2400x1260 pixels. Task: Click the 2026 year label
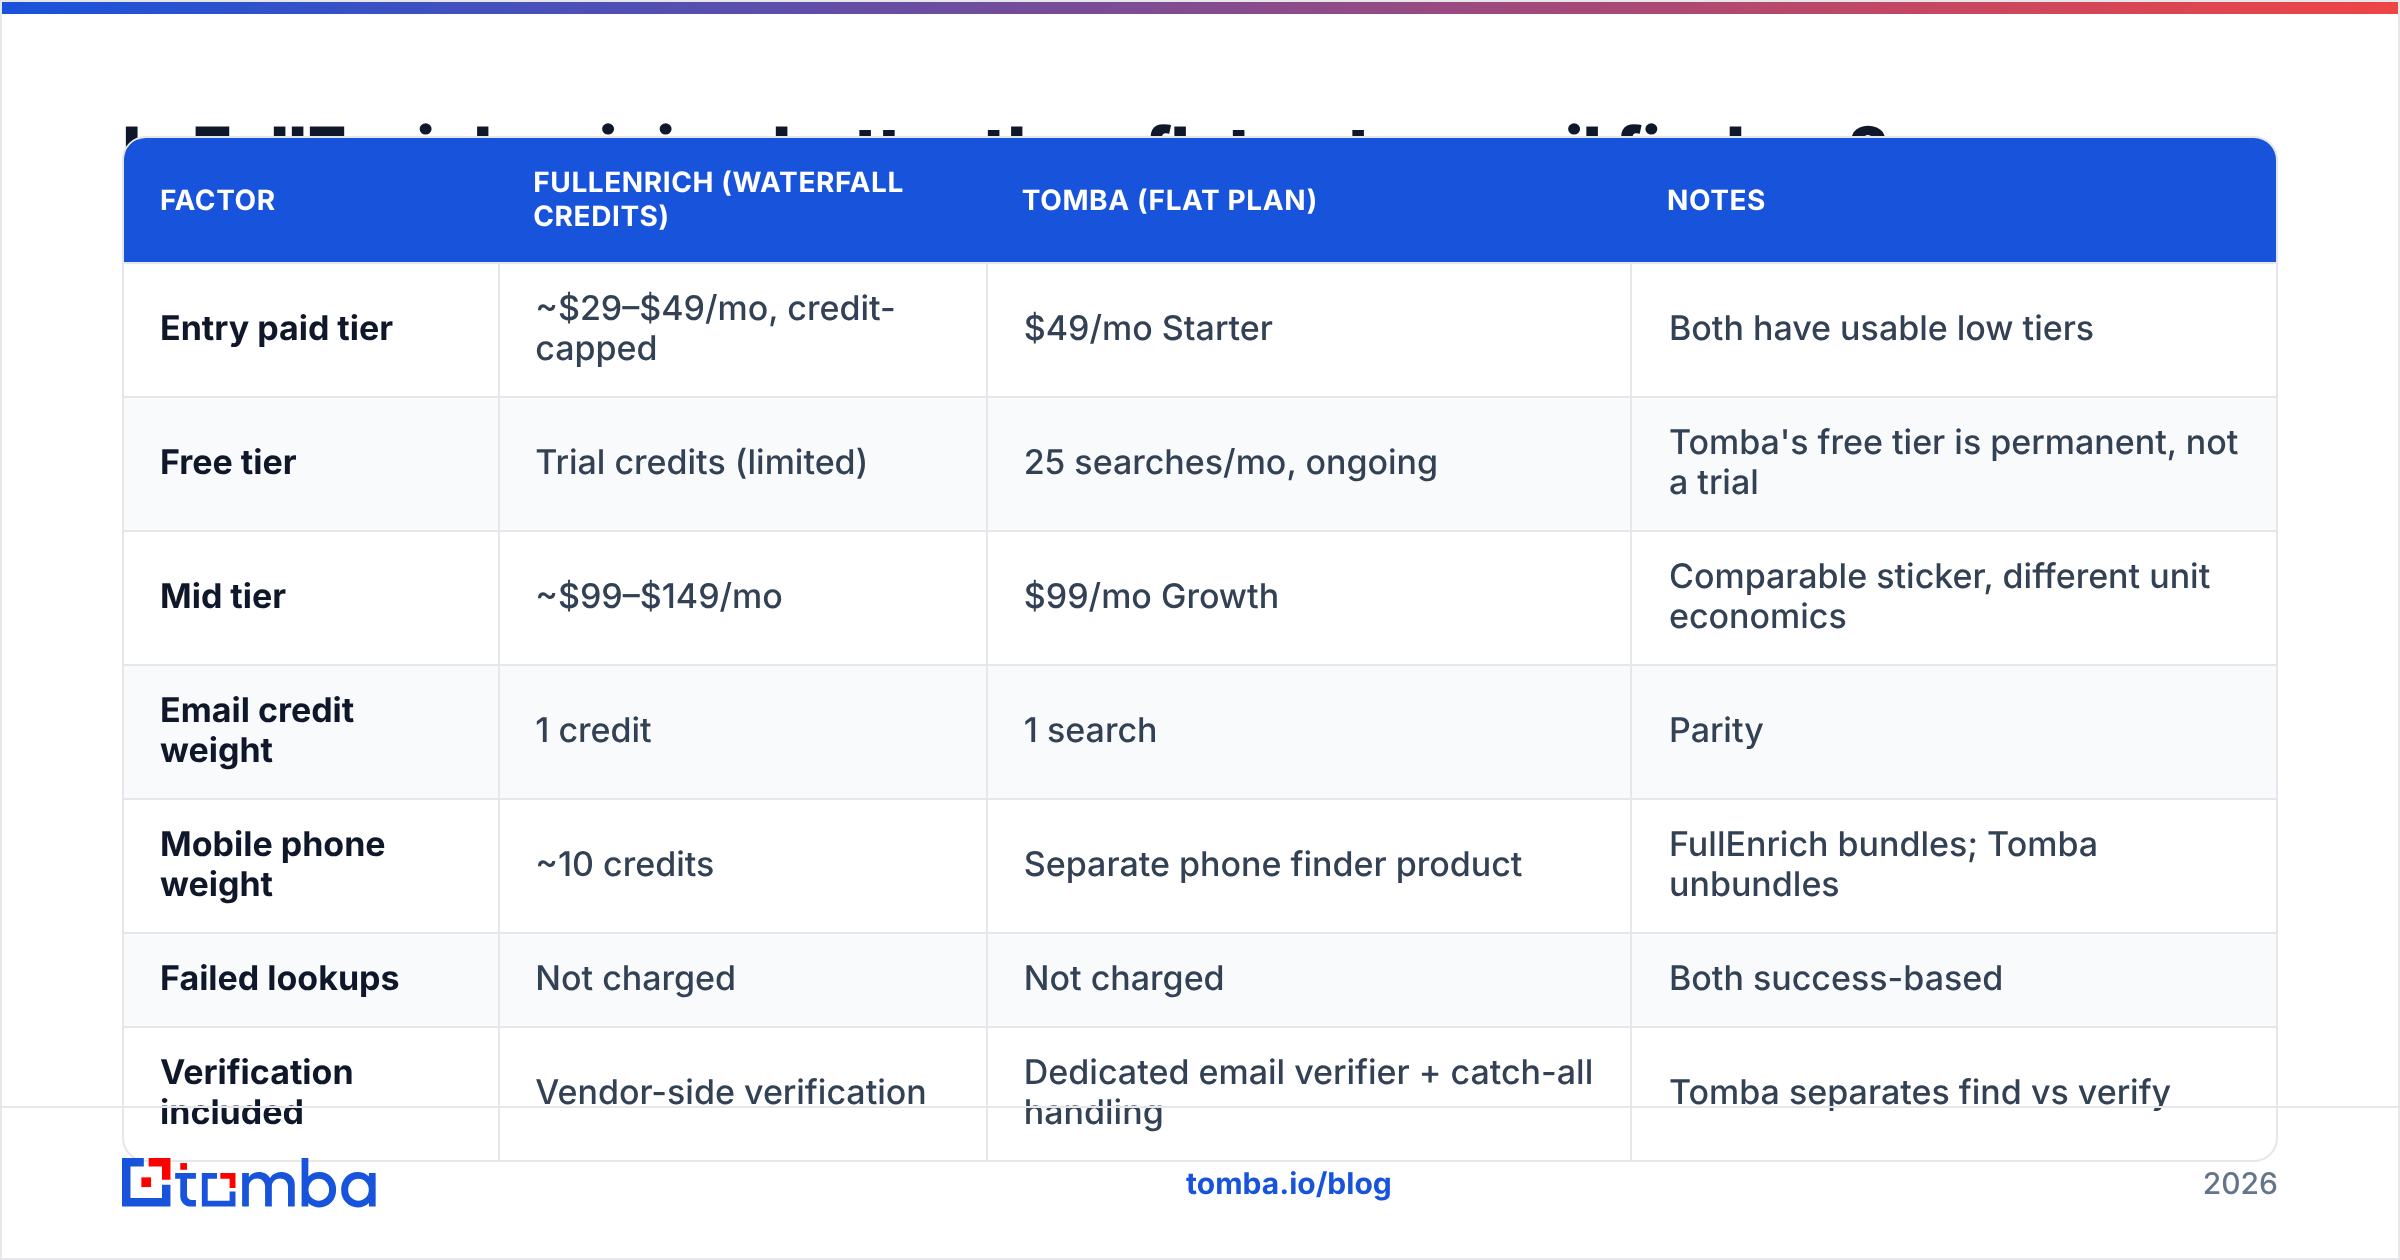click(x=2240, y=1184)
